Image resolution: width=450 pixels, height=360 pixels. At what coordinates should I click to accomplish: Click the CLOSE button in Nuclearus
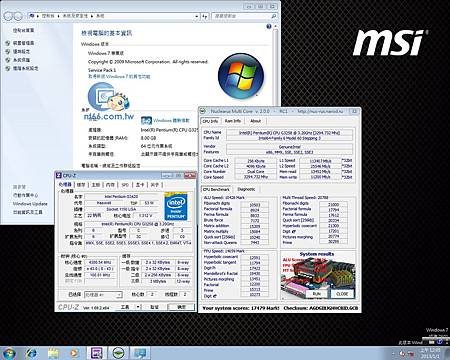coord(342,294)
